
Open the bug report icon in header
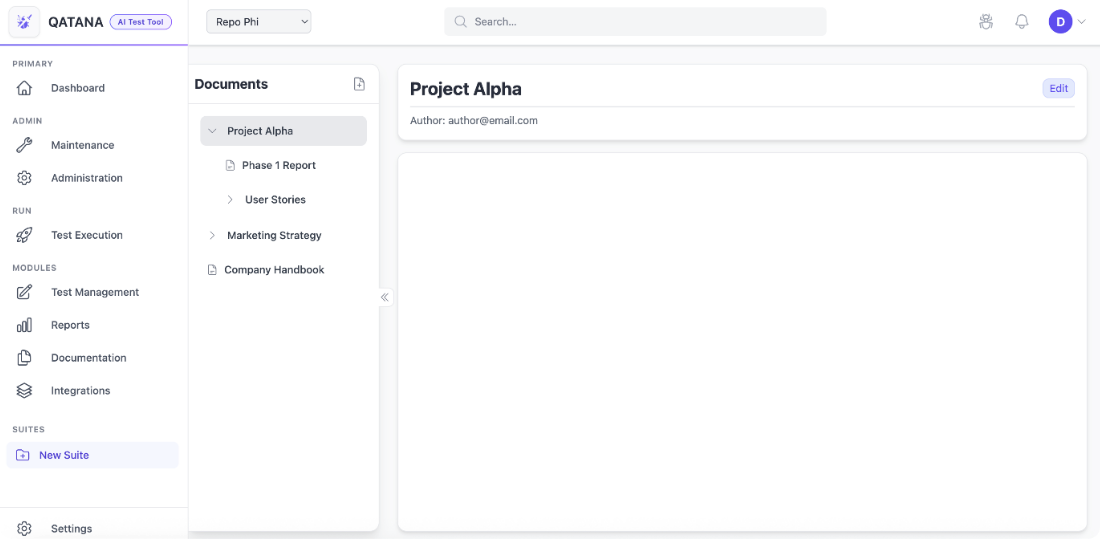pyautogui.click(x=986, y=22)
